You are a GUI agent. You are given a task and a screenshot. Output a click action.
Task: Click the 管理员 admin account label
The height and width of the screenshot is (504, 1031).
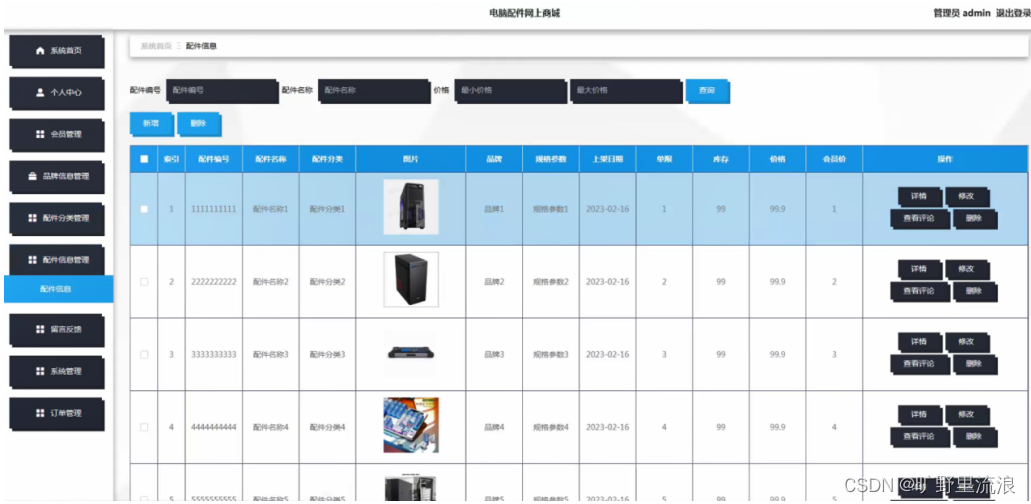(962, 13)
